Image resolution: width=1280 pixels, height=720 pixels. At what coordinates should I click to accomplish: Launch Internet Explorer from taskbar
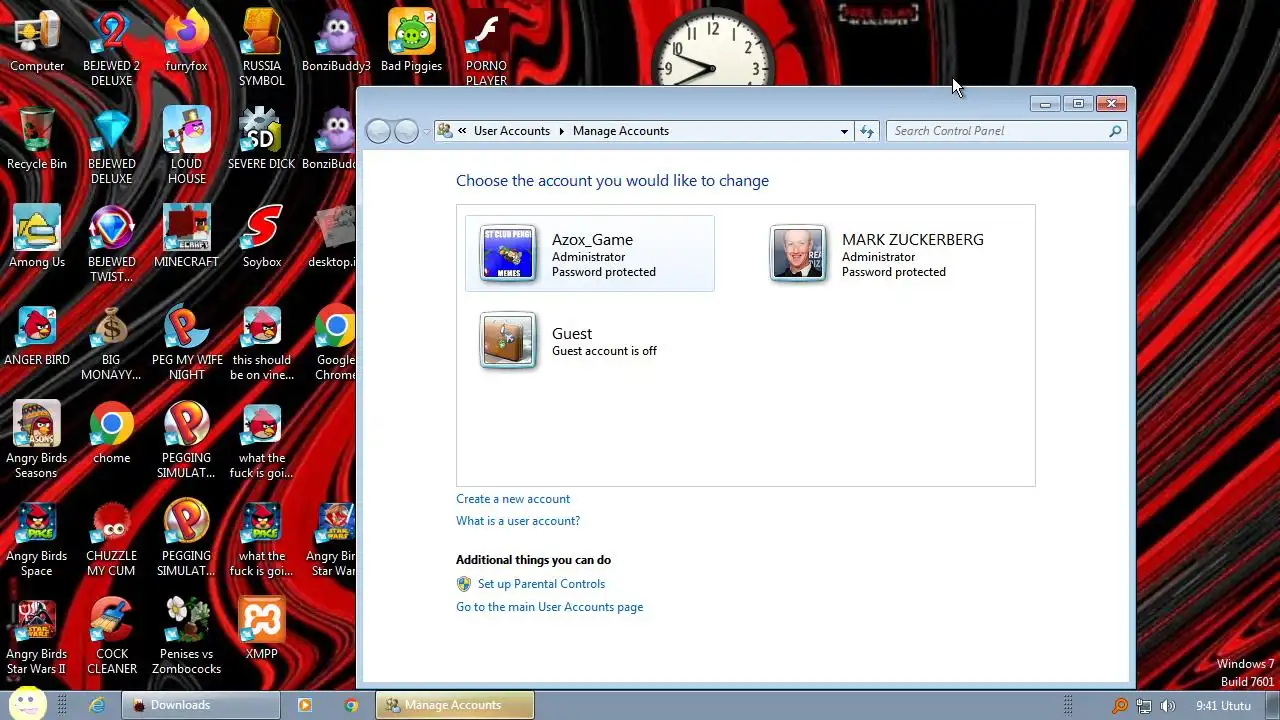tap(97, 705)
